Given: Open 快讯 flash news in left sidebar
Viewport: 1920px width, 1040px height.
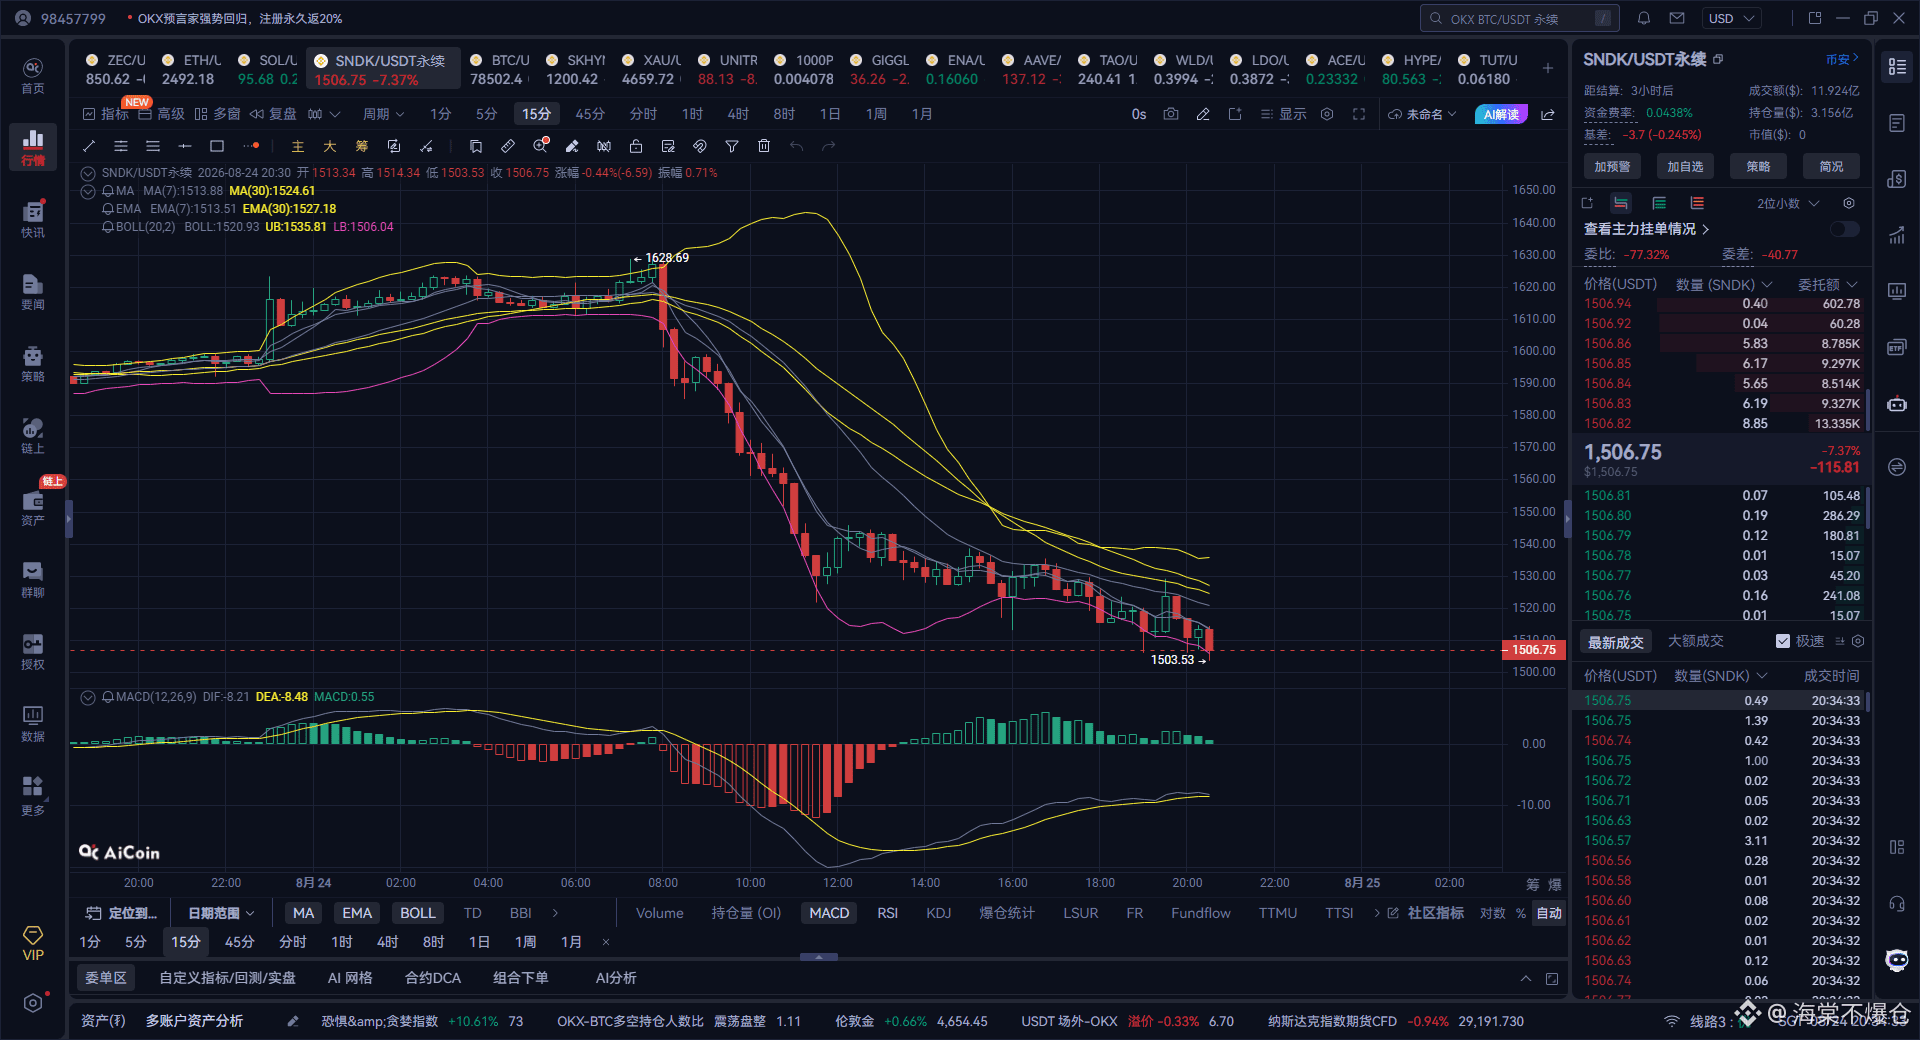Looking at the screenshot, I should click(x=33, y=219).
